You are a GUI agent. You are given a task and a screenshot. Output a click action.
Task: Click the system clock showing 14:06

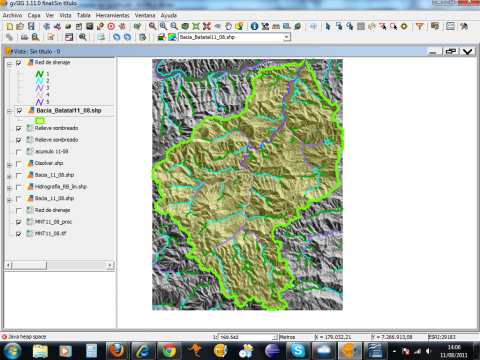454,347
